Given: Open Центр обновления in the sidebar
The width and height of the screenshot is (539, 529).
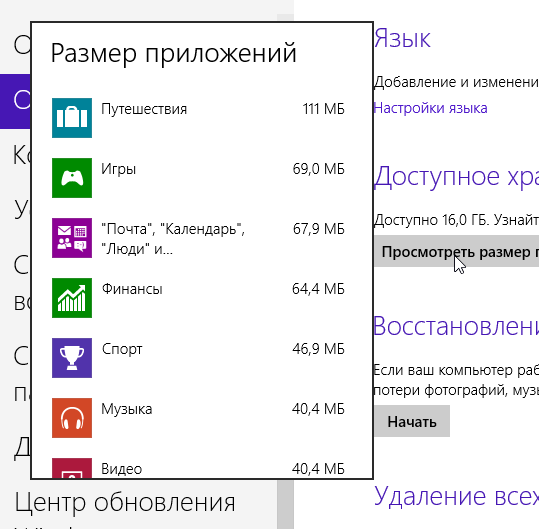Looking at the screenshot, I should (x=125, y=503).
